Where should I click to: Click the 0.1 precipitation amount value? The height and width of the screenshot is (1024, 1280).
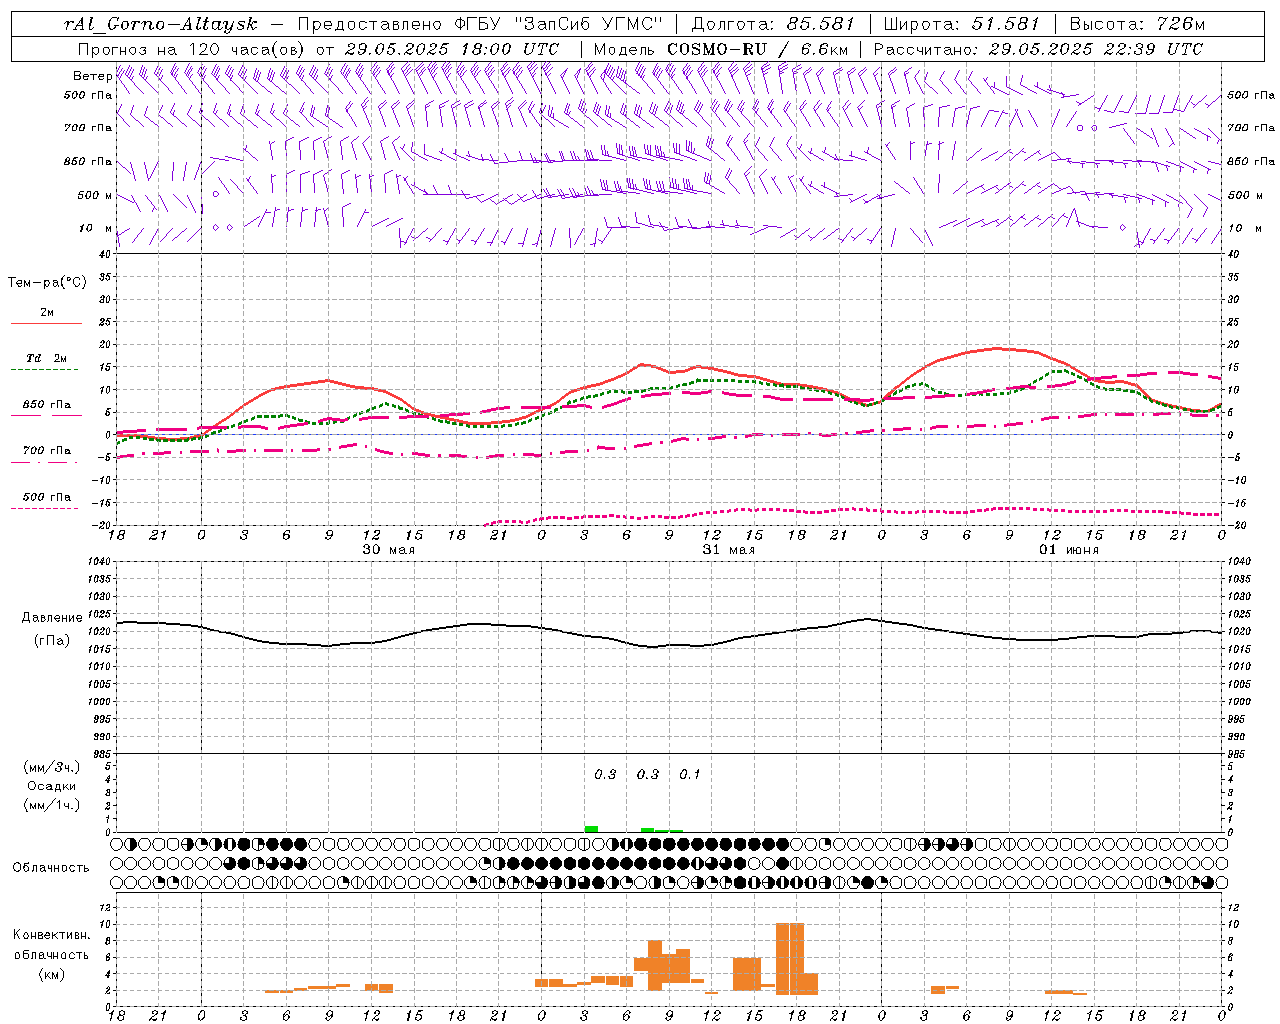690,774
